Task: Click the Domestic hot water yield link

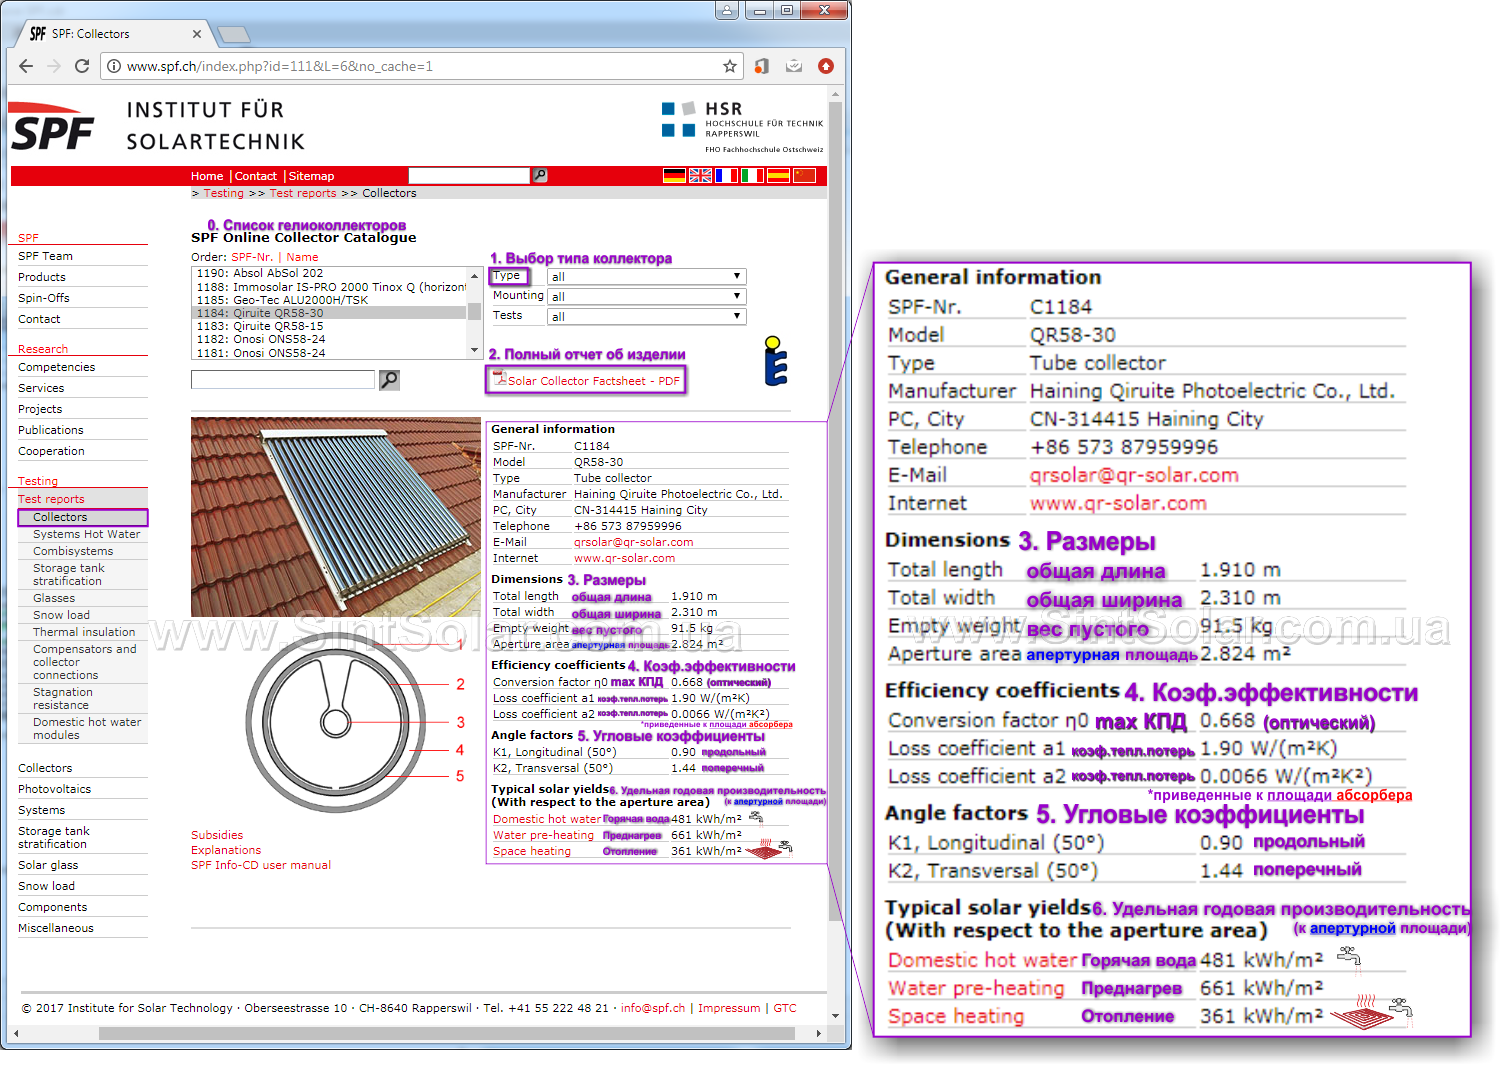Action: pos(547,819)
